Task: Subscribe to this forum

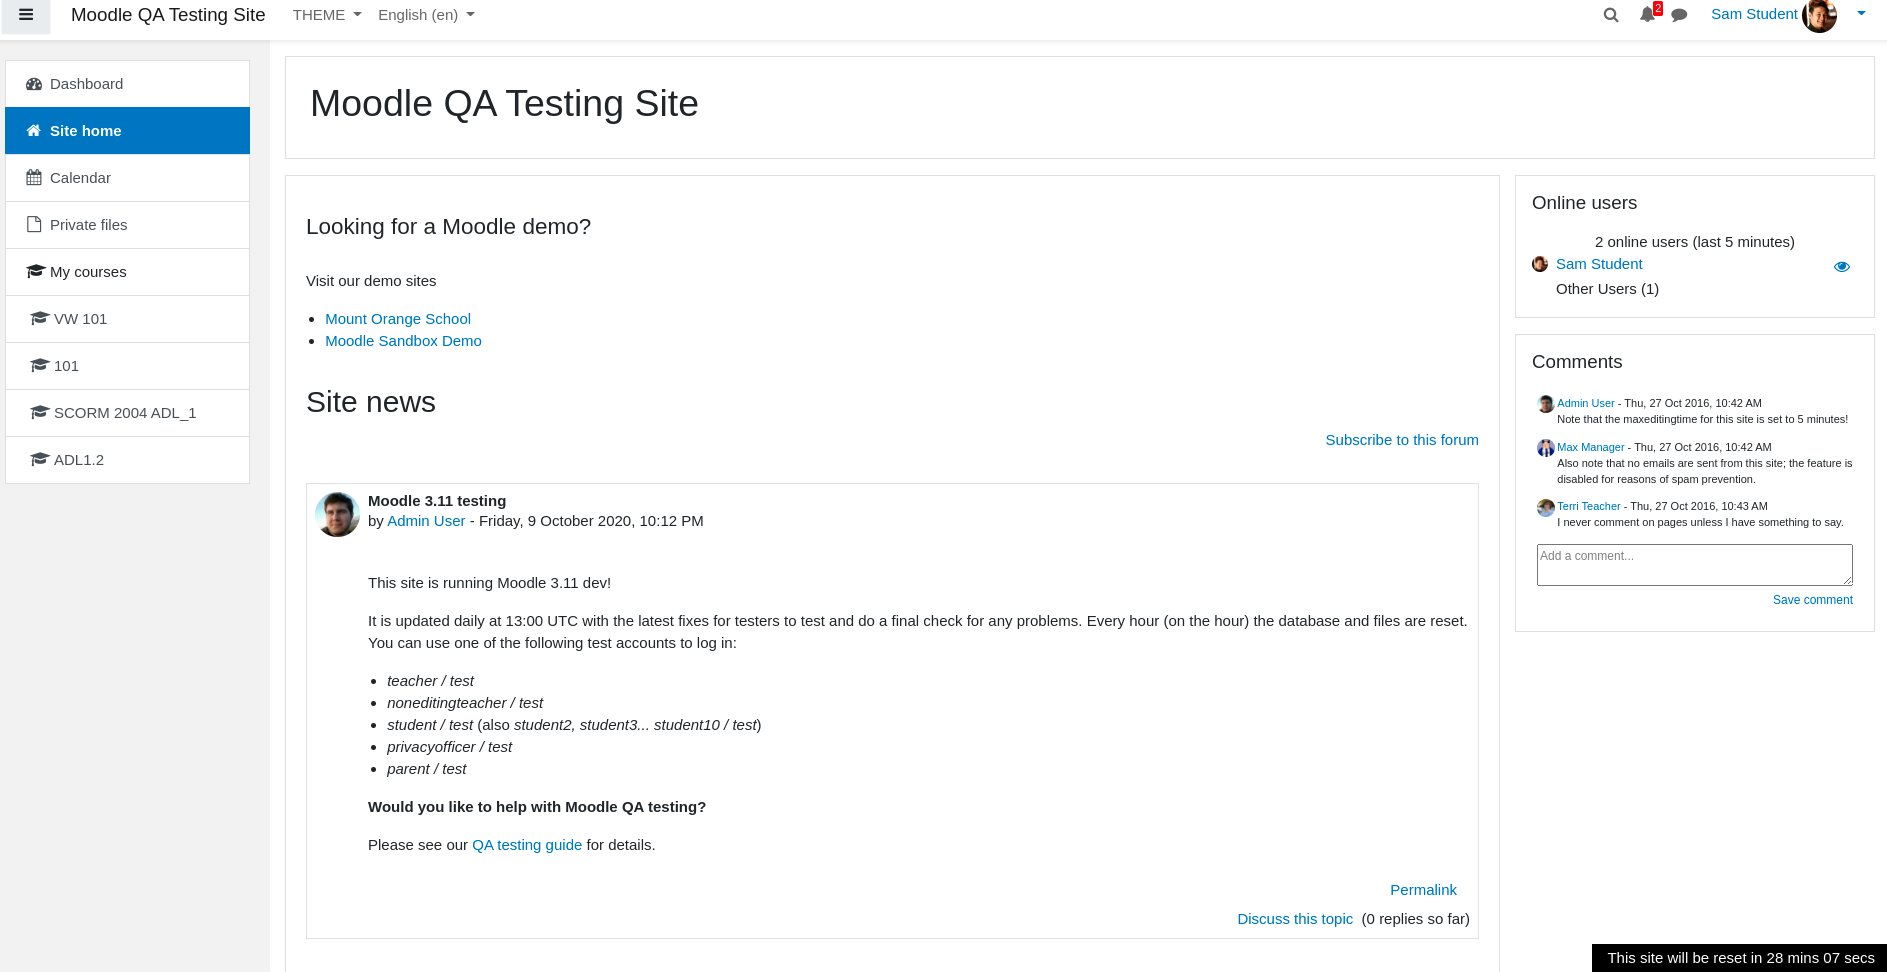Action: coord(1402,440)
